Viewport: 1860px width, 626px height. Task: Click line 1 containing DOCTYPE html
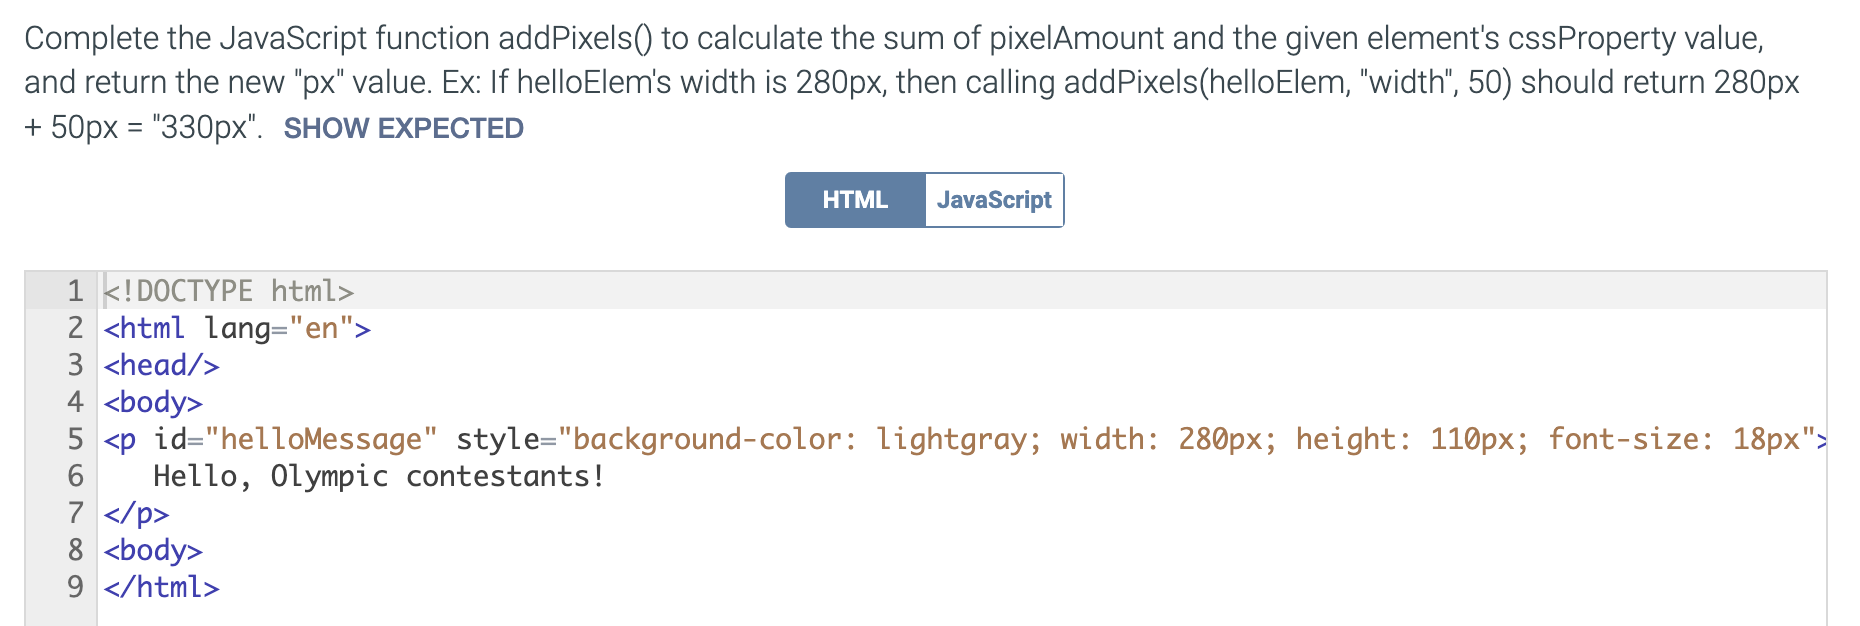[227, 291]
